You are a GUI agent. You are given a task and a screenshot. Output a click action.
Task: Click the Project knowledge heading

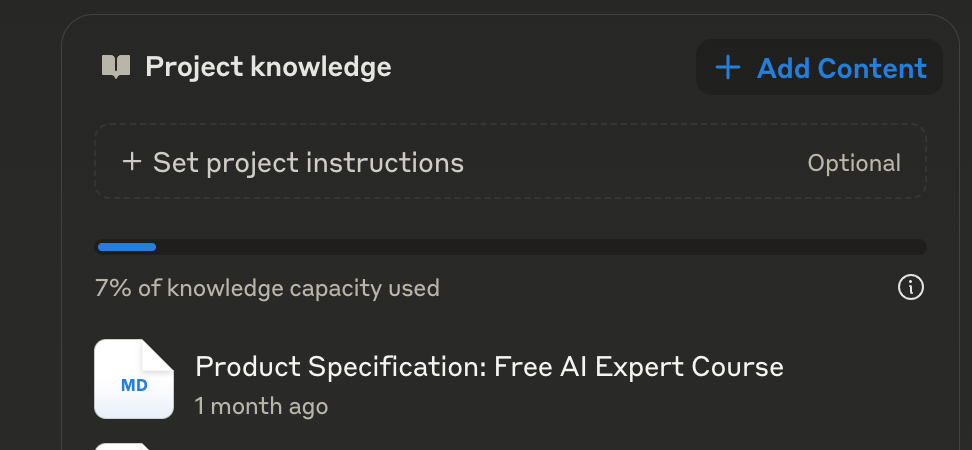(x=268, y=68)
